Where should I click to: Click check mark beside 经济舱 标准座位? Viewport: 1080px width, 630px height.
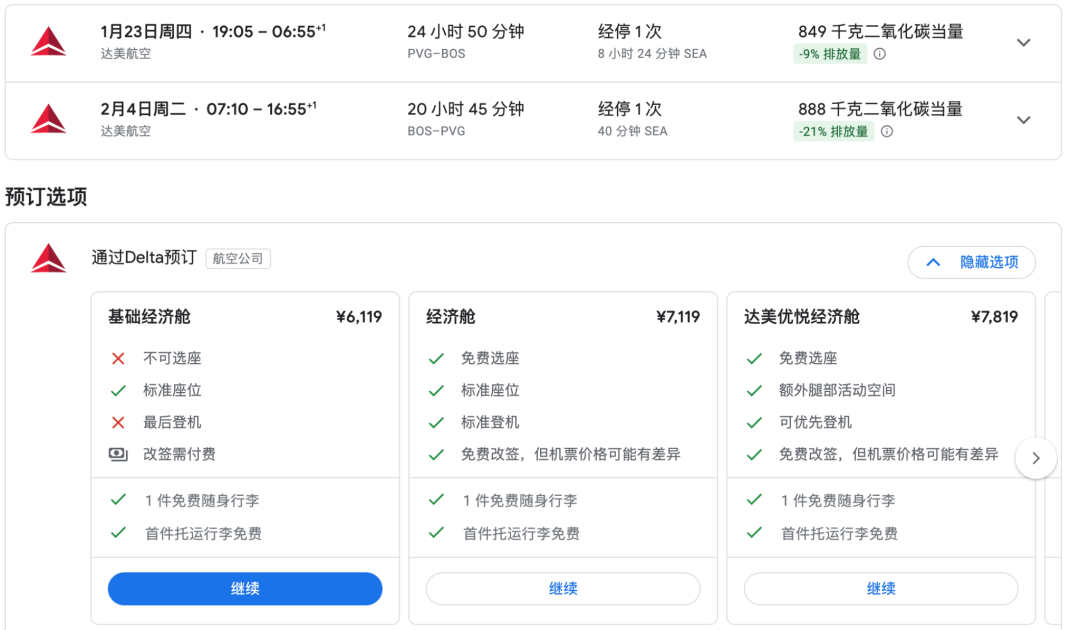pyautogui.click(x=436, y=390)
